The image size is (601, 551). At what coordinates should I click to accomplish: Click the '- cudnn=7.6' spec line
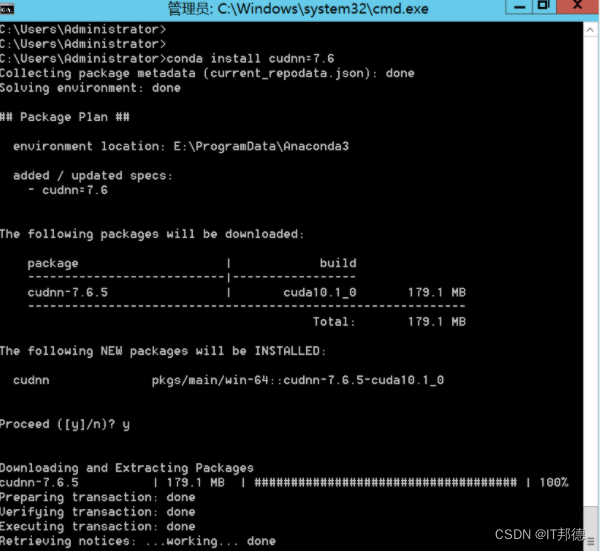pyautogui.click(x=68, y=190)
